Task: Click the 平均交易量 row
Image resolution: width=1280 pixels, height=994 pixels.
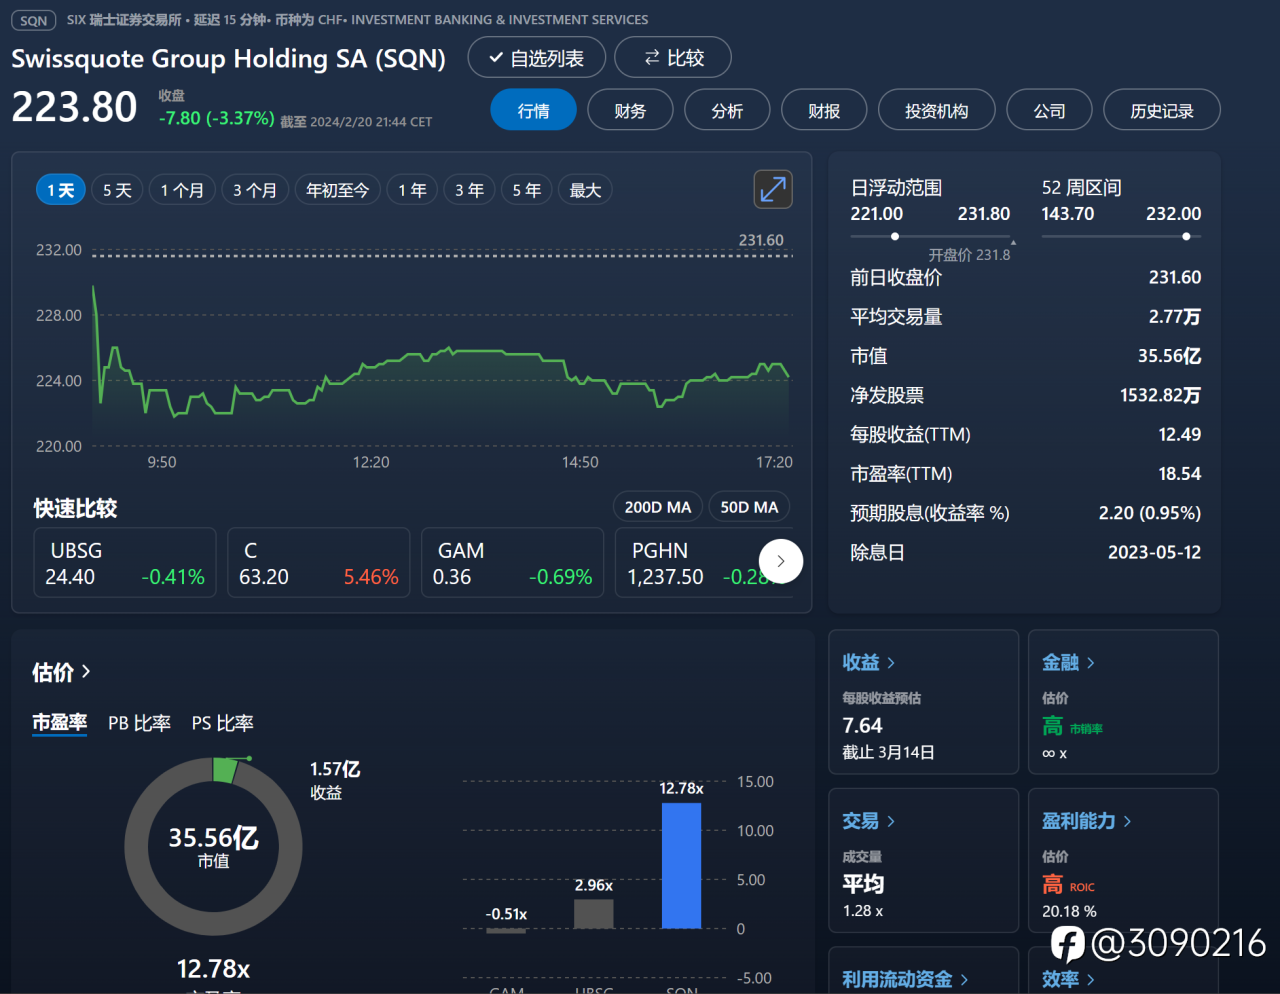Action: 1026,316
